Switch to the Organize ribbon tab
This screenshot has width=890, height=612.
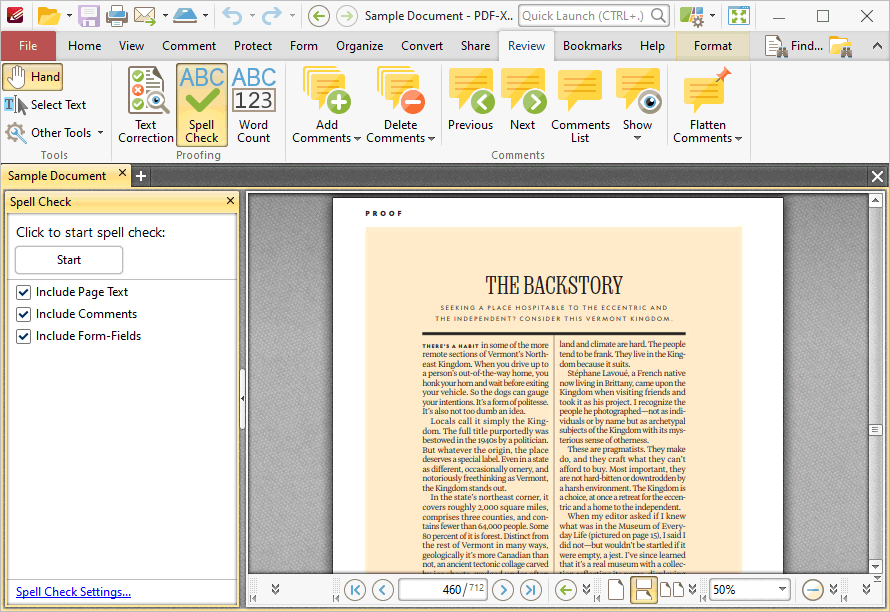359,46
